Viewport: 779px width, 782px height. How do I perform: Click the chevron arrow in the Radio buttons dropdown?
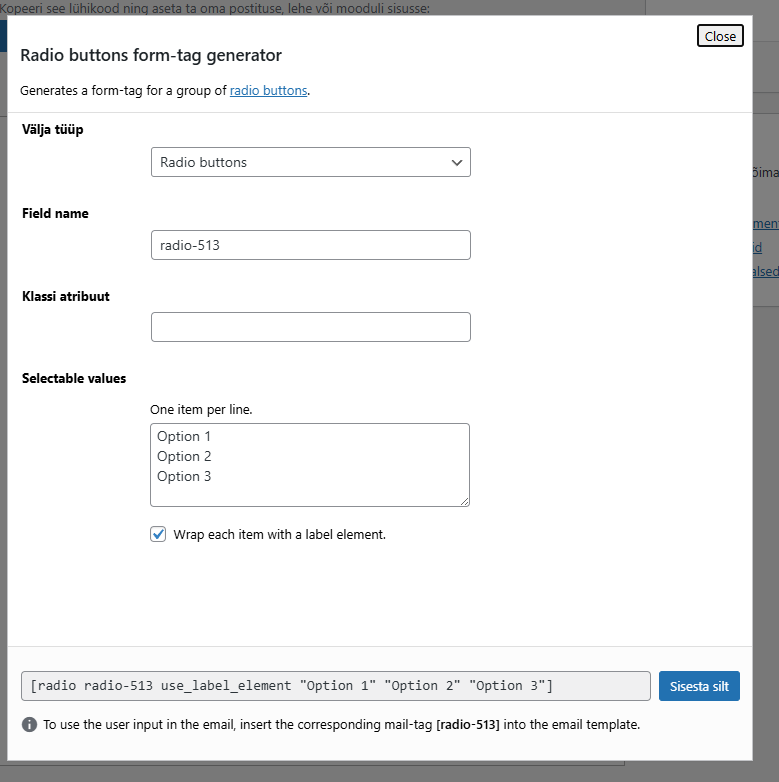point(457,162)
